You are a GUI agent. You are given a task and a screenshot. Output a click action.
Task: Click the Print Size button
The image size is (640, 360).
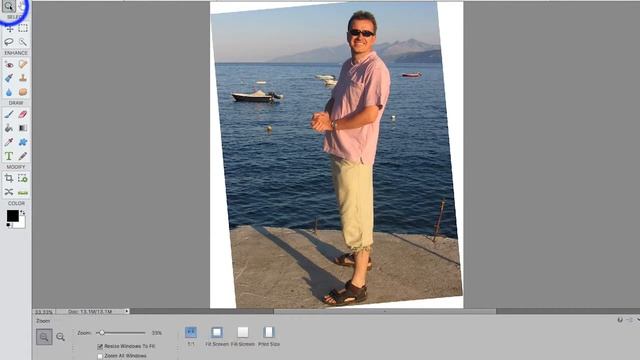[269, 333]
